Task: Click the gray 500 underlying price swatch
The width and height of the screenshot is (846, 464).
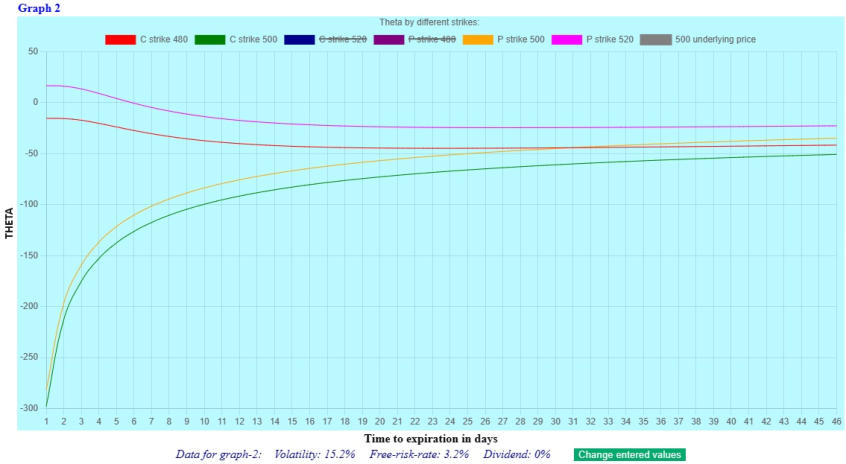Action: 656,40
